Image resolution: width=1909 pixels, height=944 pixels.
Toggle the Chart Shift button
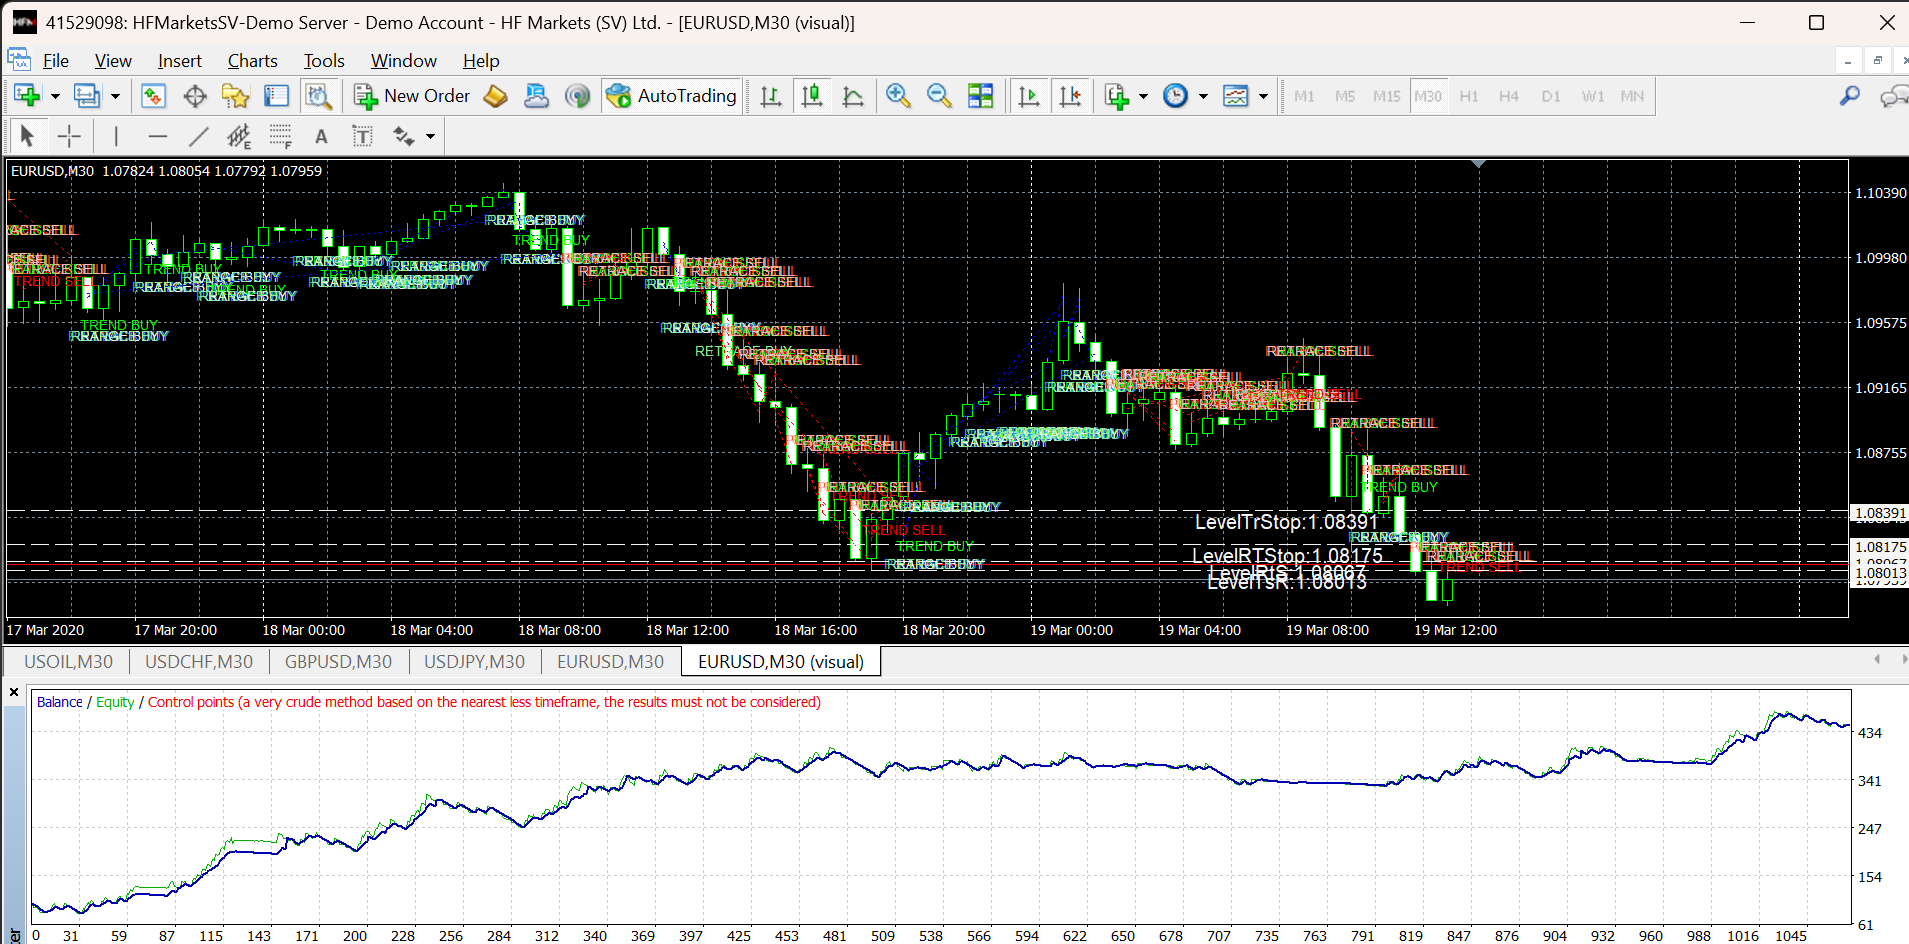[x=1070, y=96]
